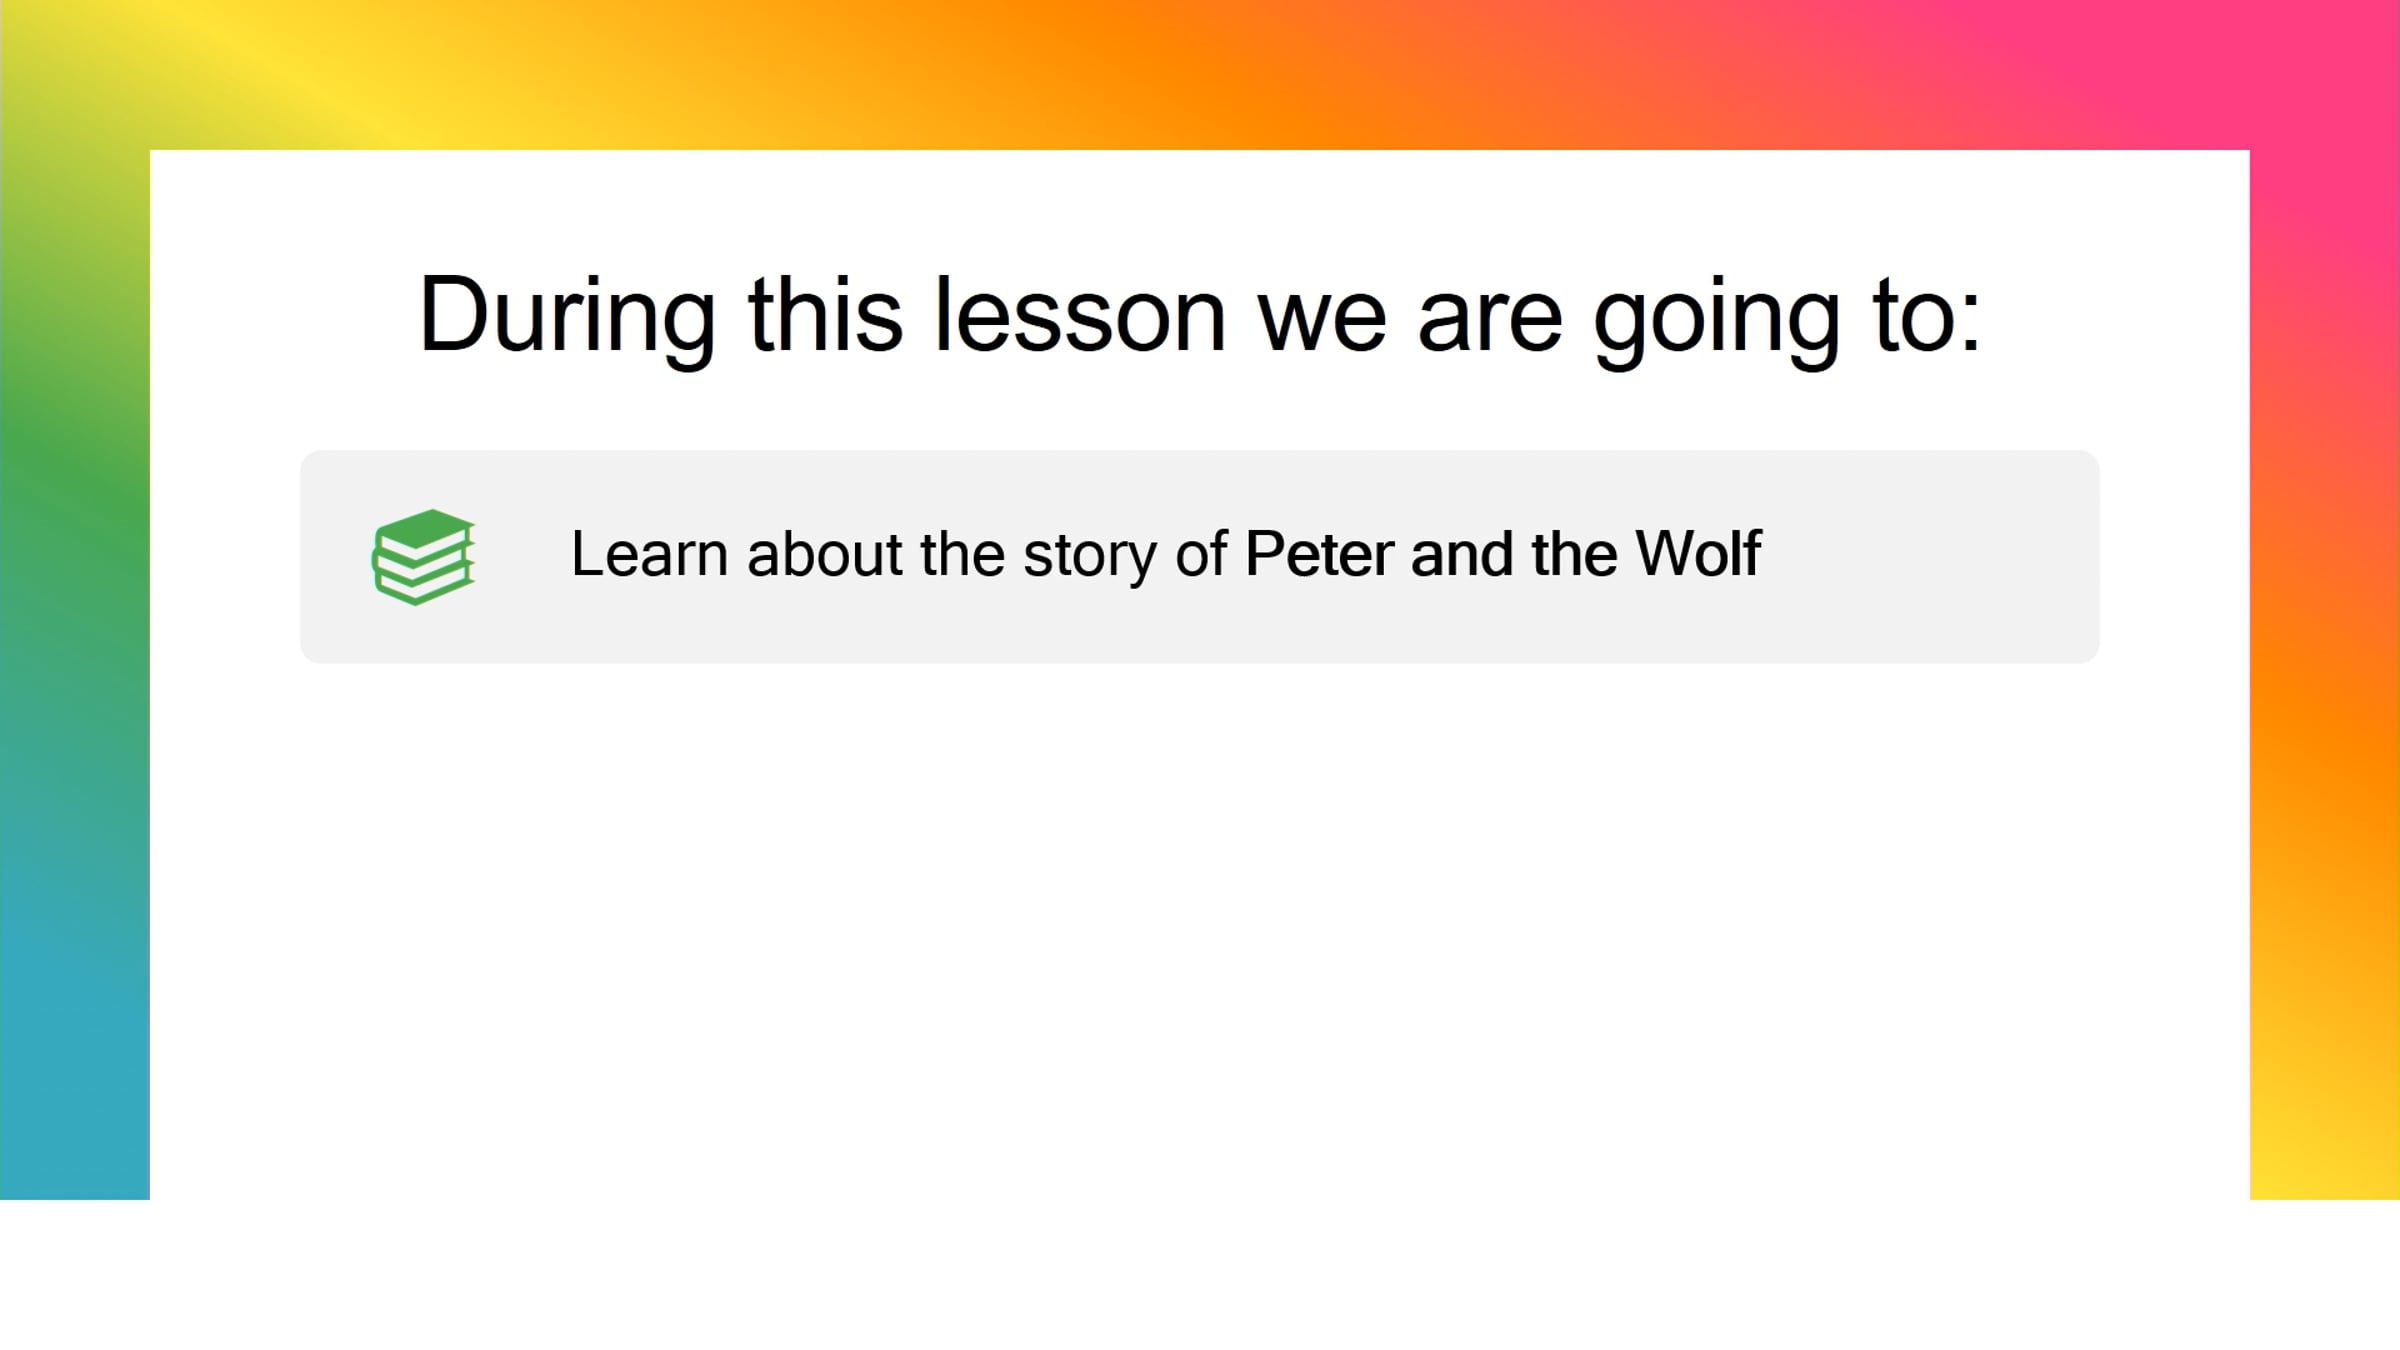
Task: Click empty gray card area right of "Wolf"
Action: [x=1930, y=556]
